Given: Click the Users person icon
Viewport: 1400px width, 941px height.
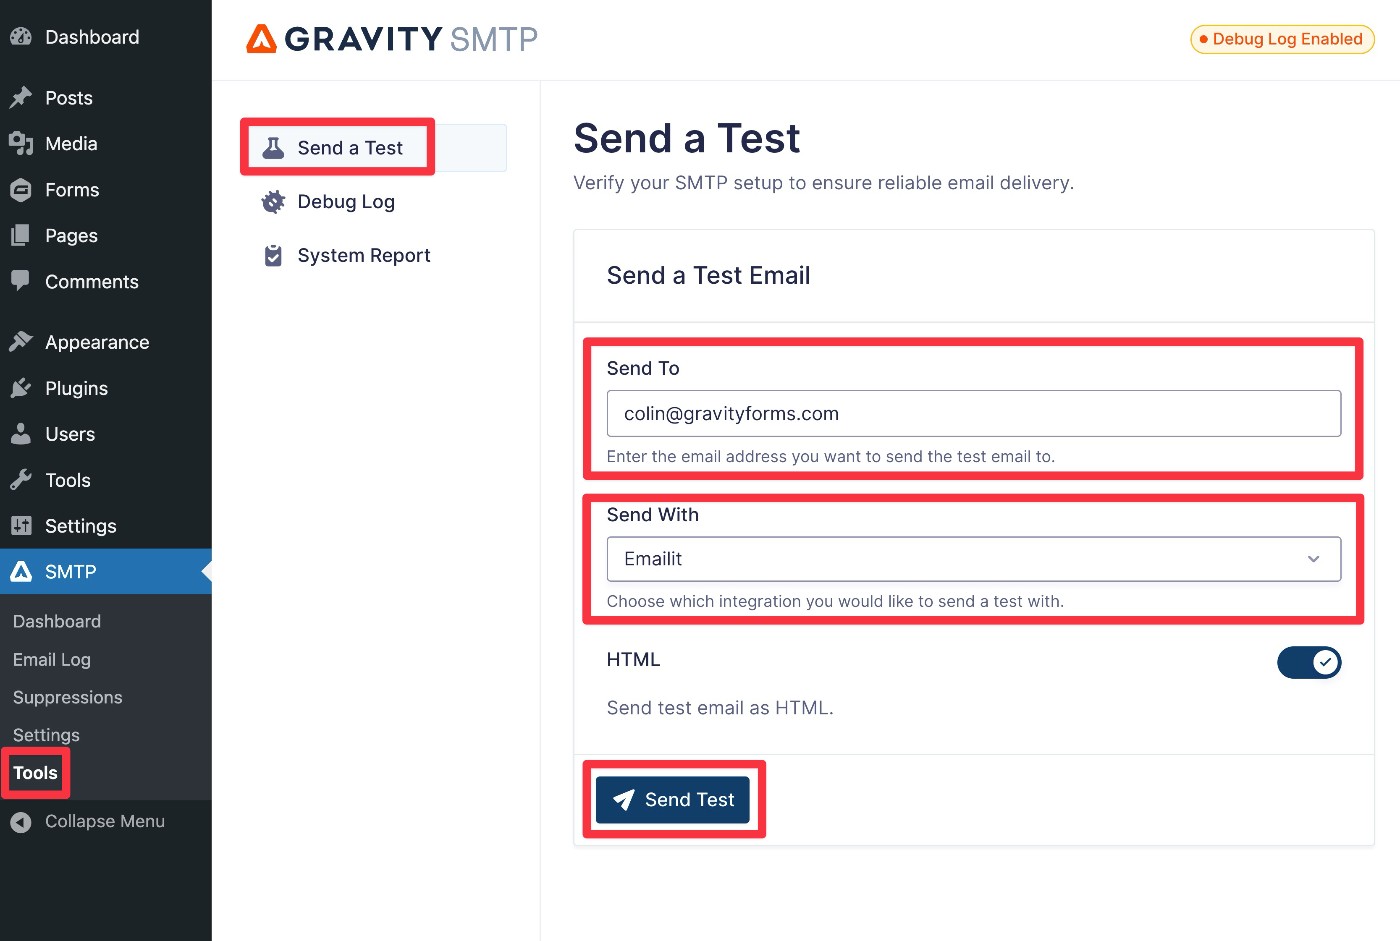Looking at the screenshot, I should click(21, 434).
